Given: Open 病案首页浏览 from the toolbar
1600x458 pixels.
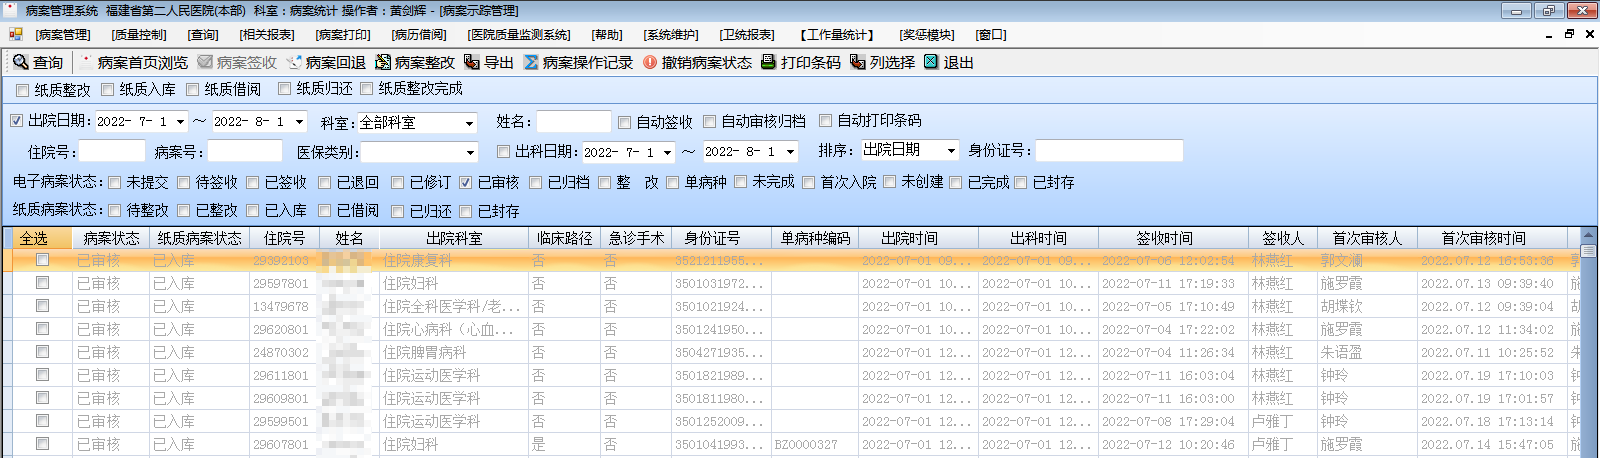Looking at the screenshot, I should click(135, 62).
